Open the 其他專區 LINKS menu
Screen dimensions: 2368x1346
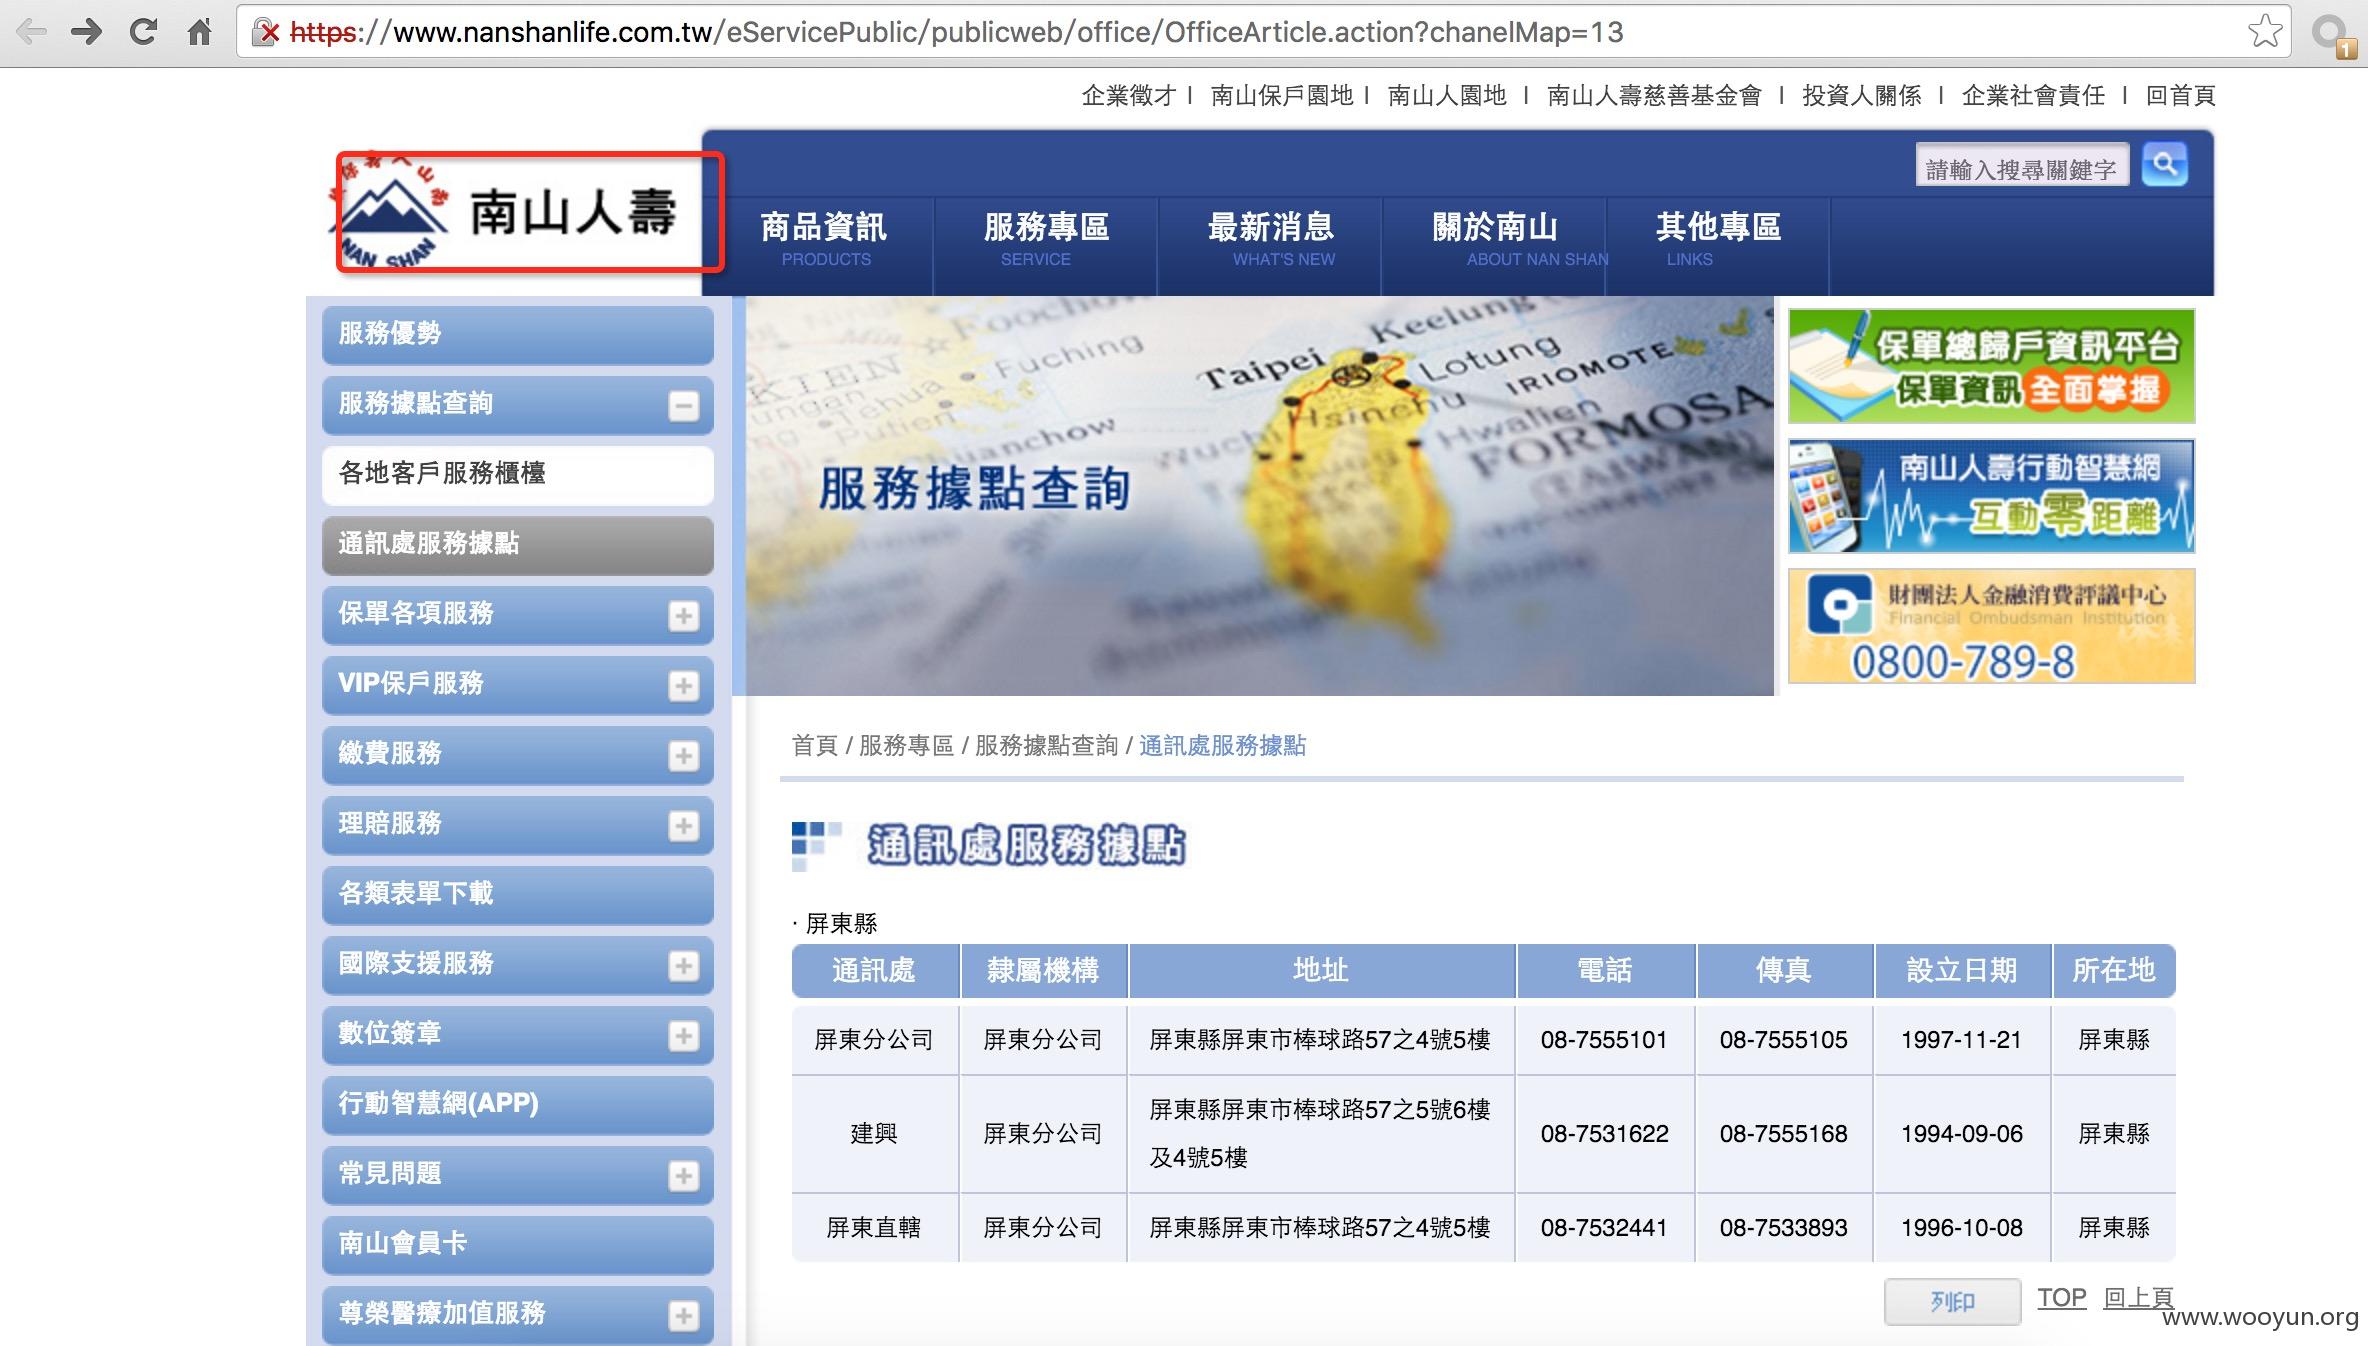[x=1718, y=239]
